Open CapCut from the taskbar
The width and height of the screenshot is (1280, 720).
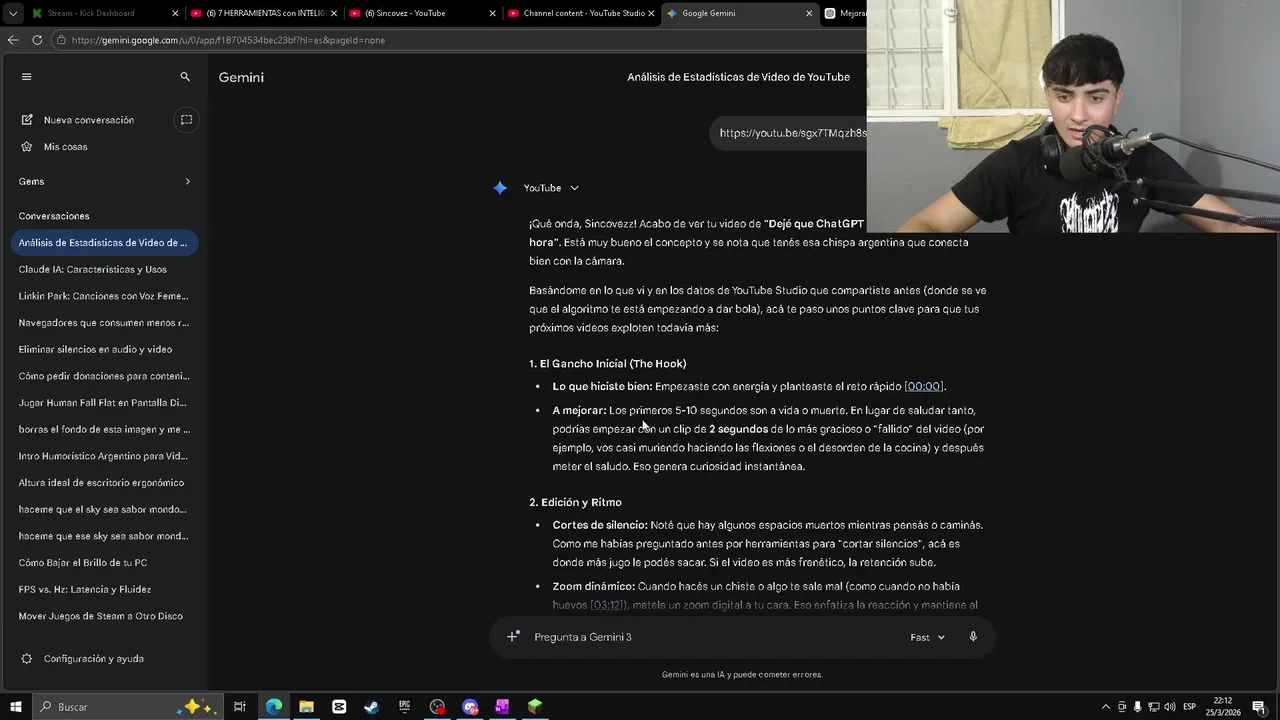[339, 707]
